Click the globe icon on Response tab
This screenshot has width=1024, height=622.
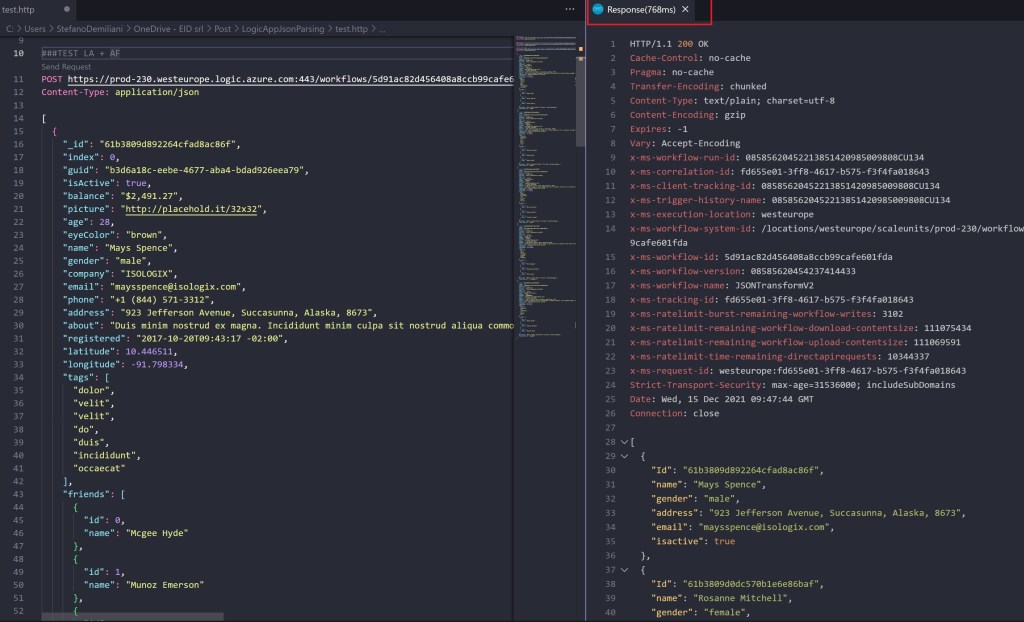point(598,10)
